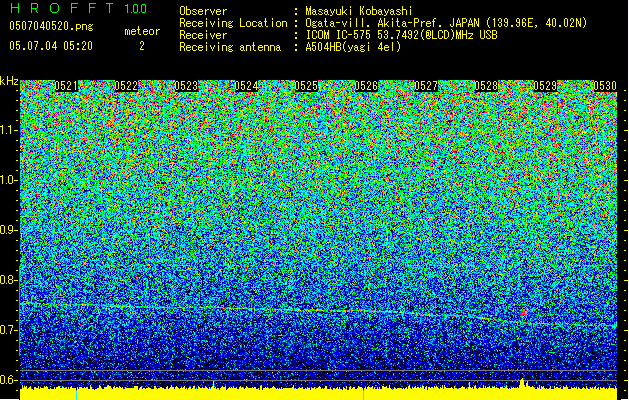
Task: Click the 0528 time marker
Action: pyautogui.click(x=486, y=86)
